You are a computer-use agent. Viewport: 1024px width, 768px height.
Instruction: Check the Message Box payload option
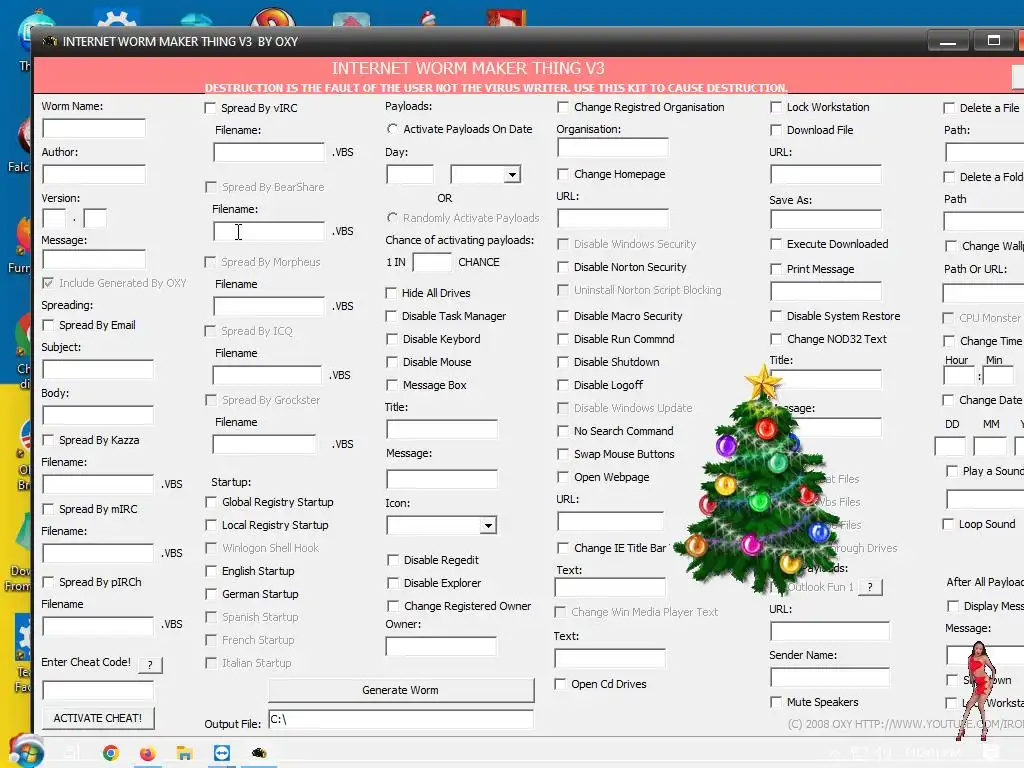(392, 385)
